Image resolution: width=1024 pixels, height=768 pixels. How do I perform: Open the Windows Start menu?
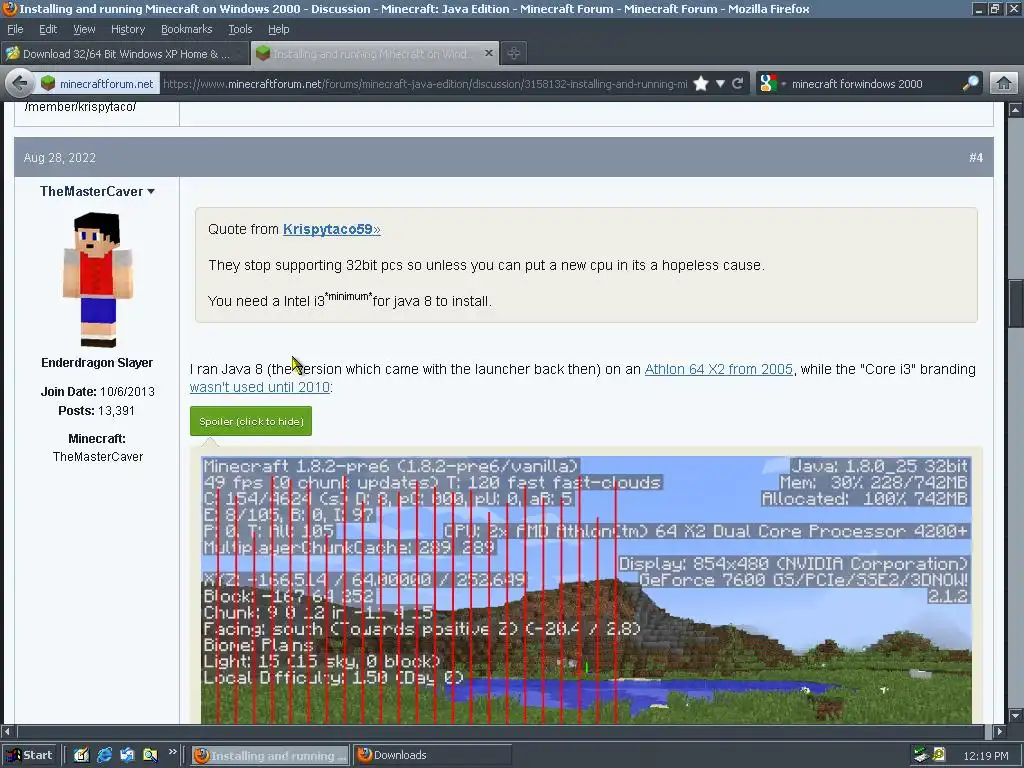[29, 756]
